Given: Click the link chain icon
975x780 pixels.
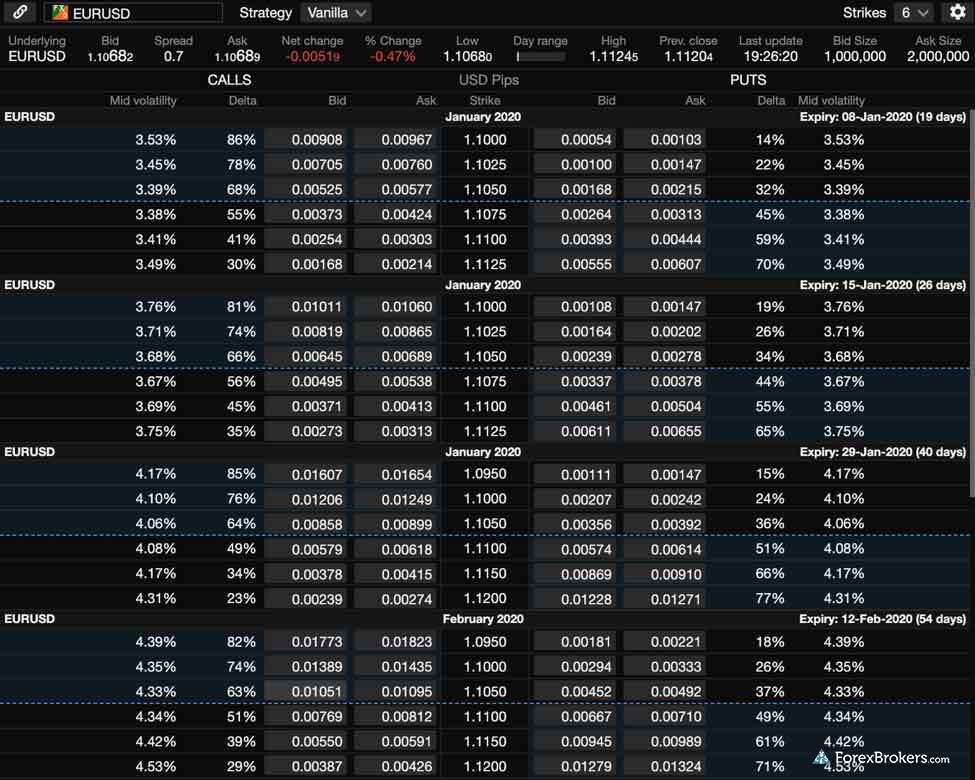Looking at the screenshot, I should [x=20, y=13].
